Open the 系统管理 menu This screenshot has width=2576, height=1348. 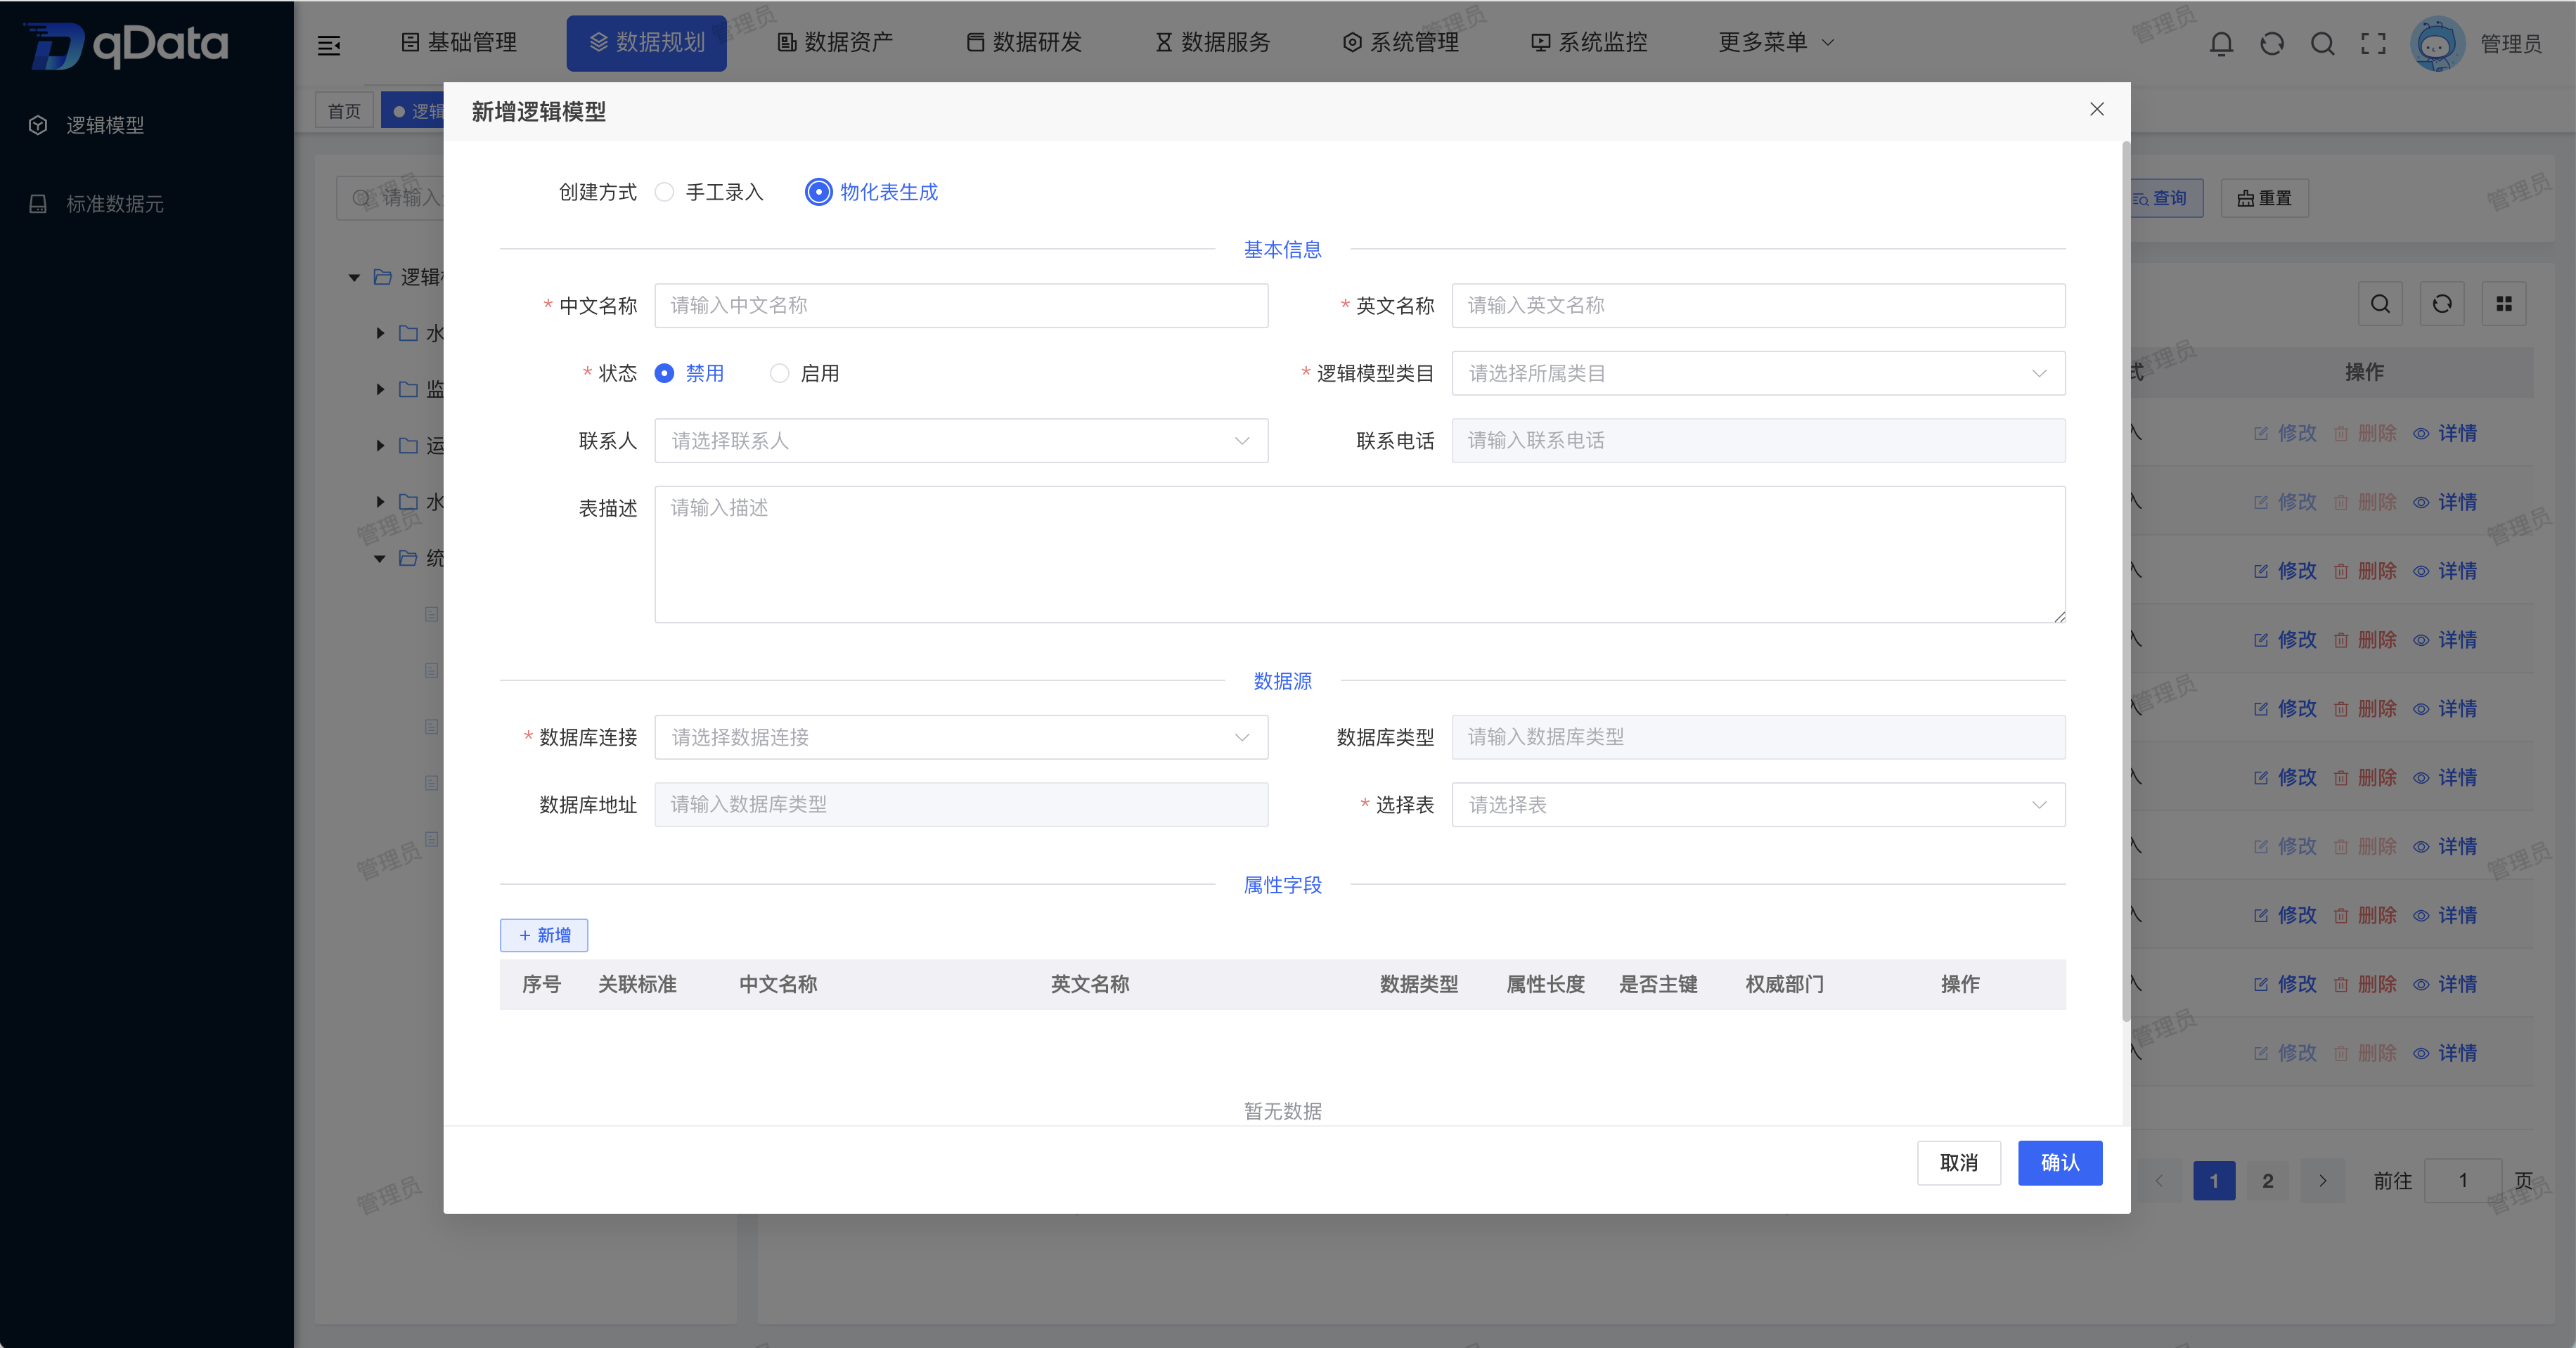click(1401, 42)
